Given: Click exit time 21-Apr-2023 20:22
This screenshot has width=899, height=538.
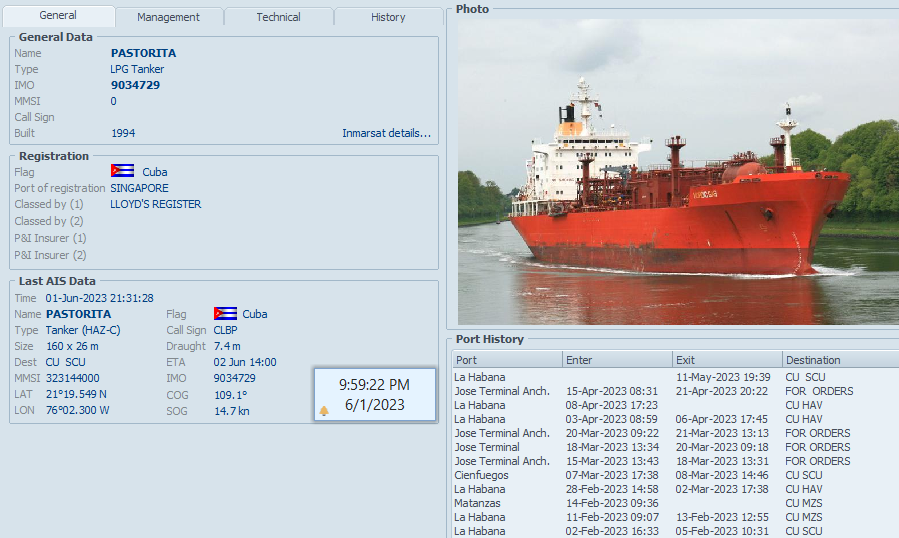Looking at the screenshot, I should (722, 391).
